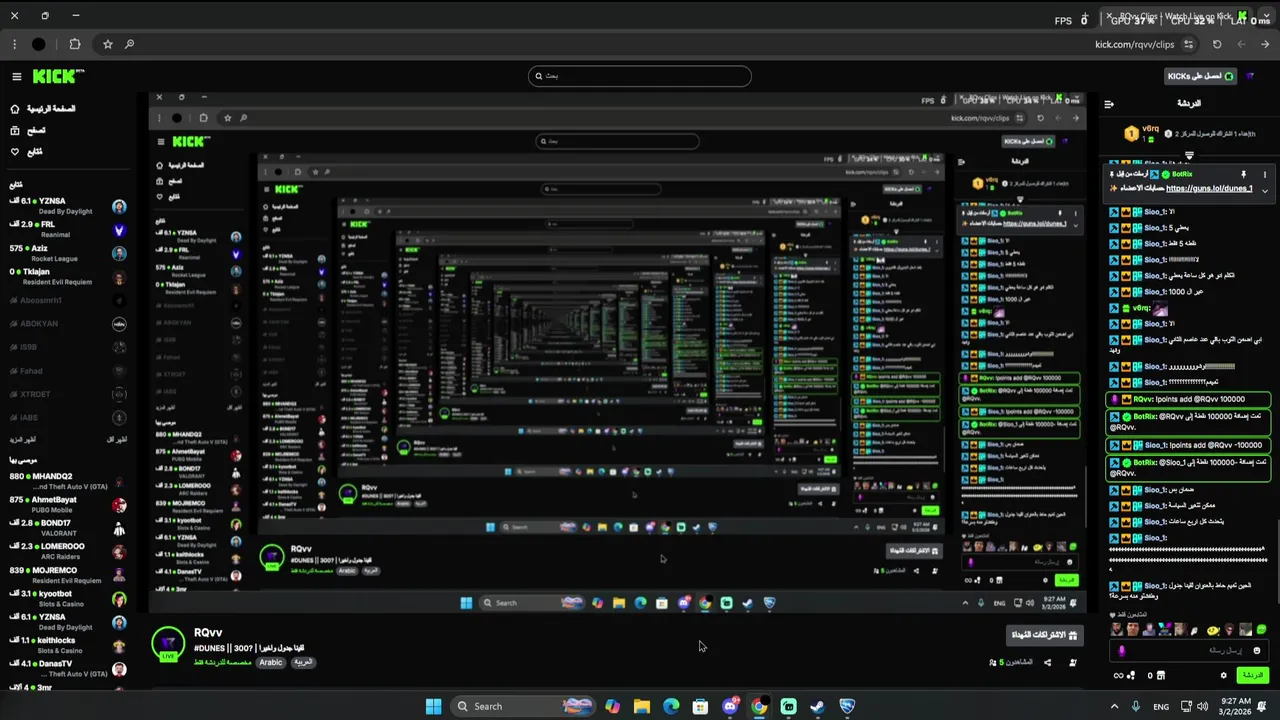The height and width of the screenshot is (720, 1280).
Task: Click the viewers count icon
Action: (x=993, y=662)
